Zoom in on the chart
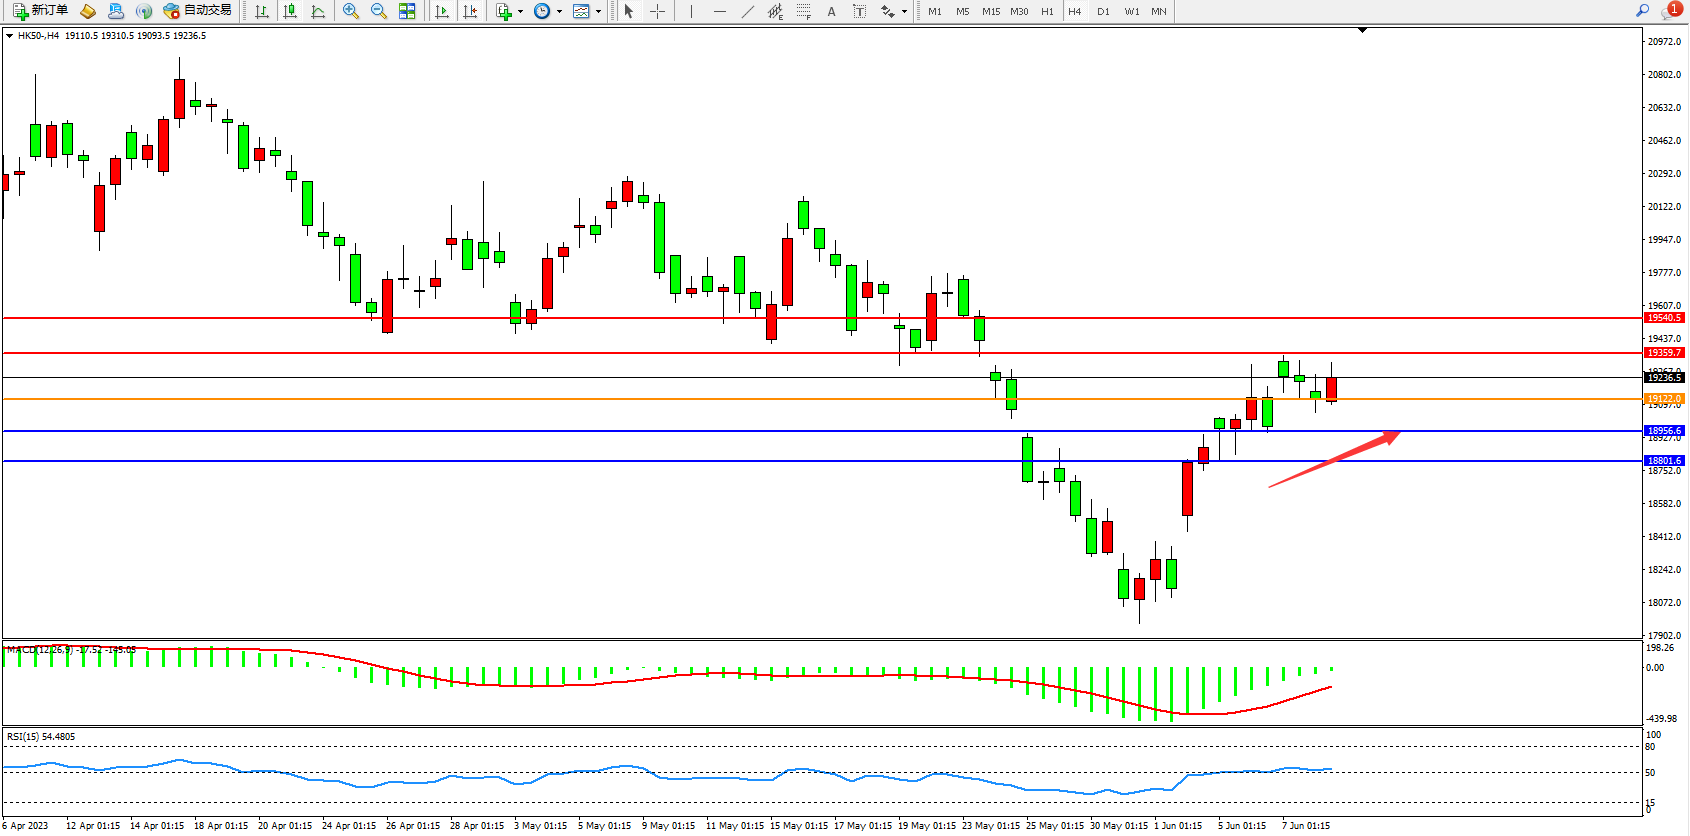This screenshot has width=1690, height=836. click(351, 11)
